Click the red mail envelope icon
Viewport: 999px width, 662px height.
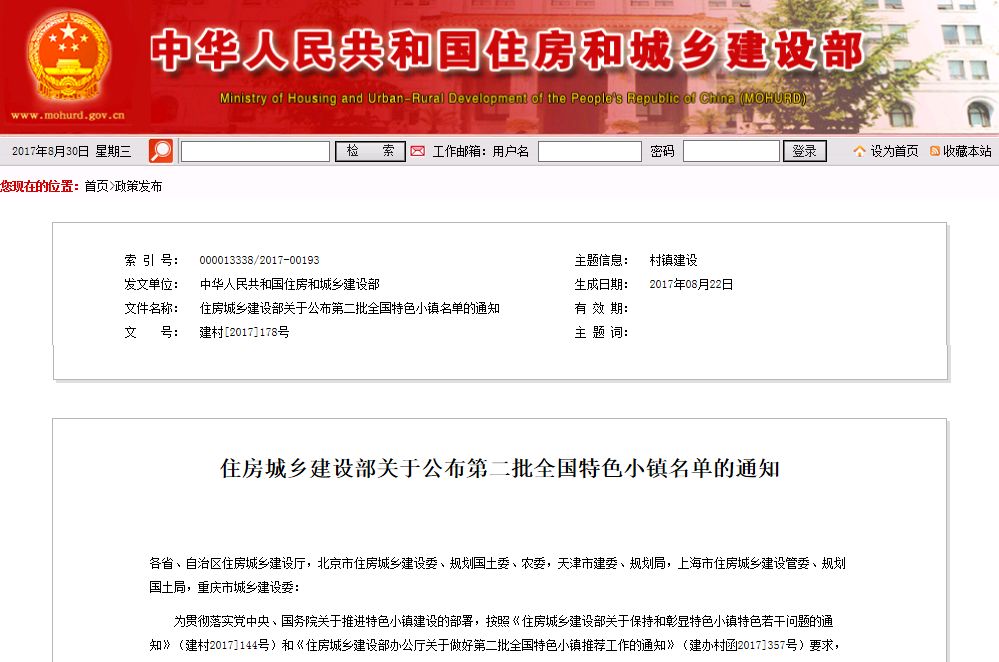(x=417, y=151)
